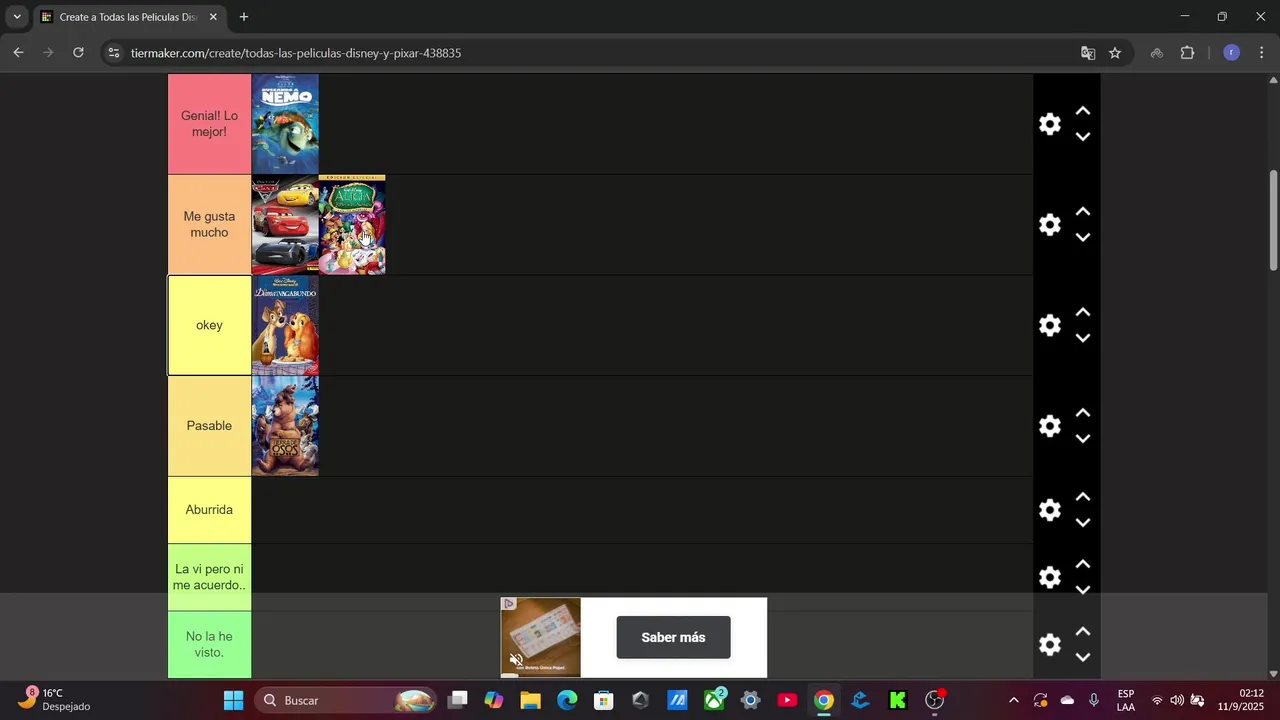Open settings gear for 'Genial! Lo mejor!' tier
1280x720 pixels.
pyautogui.click(x=1050, y=124)
